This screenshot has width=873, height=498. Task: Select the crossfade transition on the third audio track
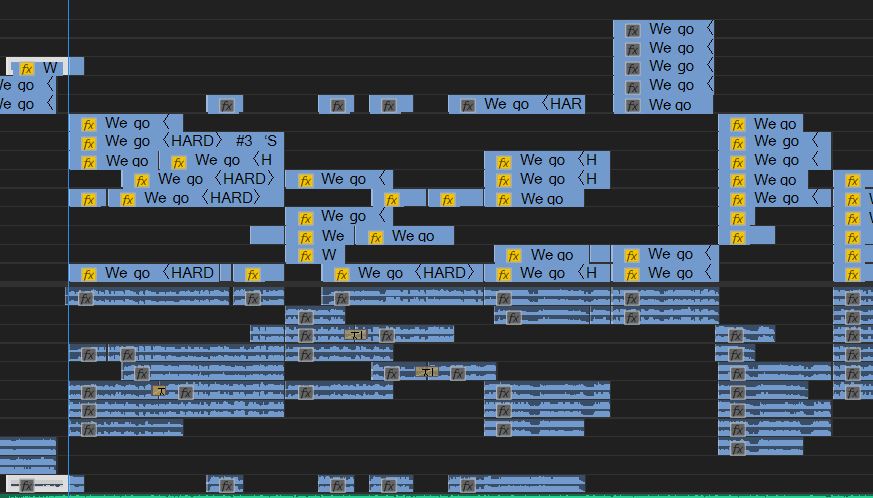click(356, 335)
